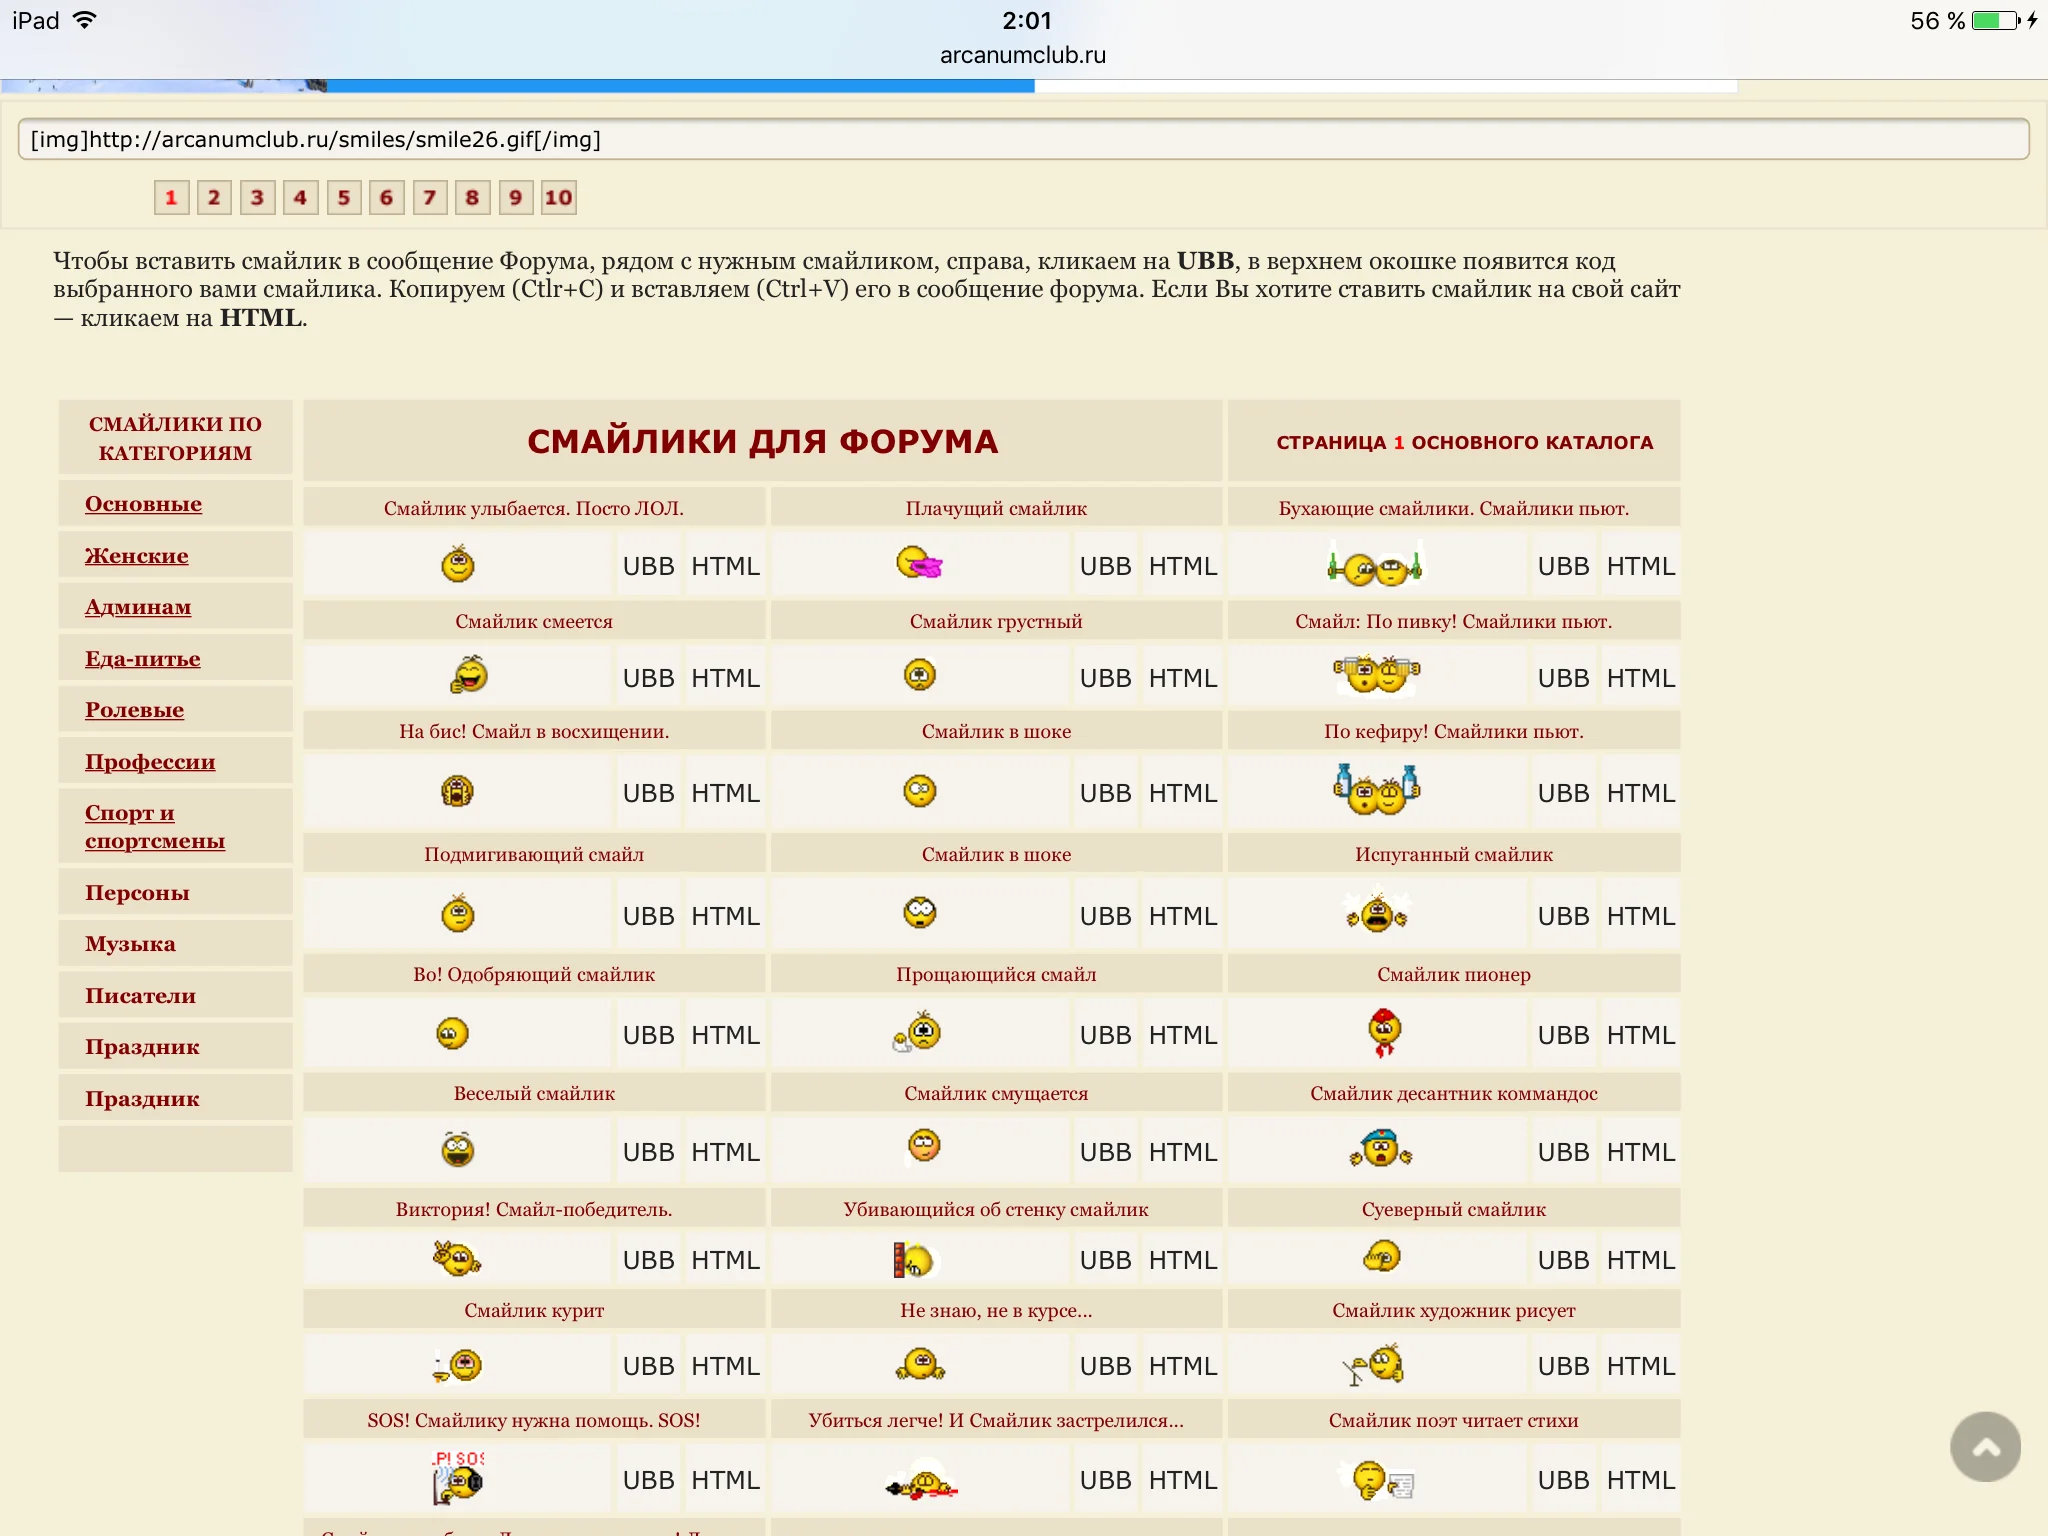Click the crying smiley with handkerchief

coord(919,564)
